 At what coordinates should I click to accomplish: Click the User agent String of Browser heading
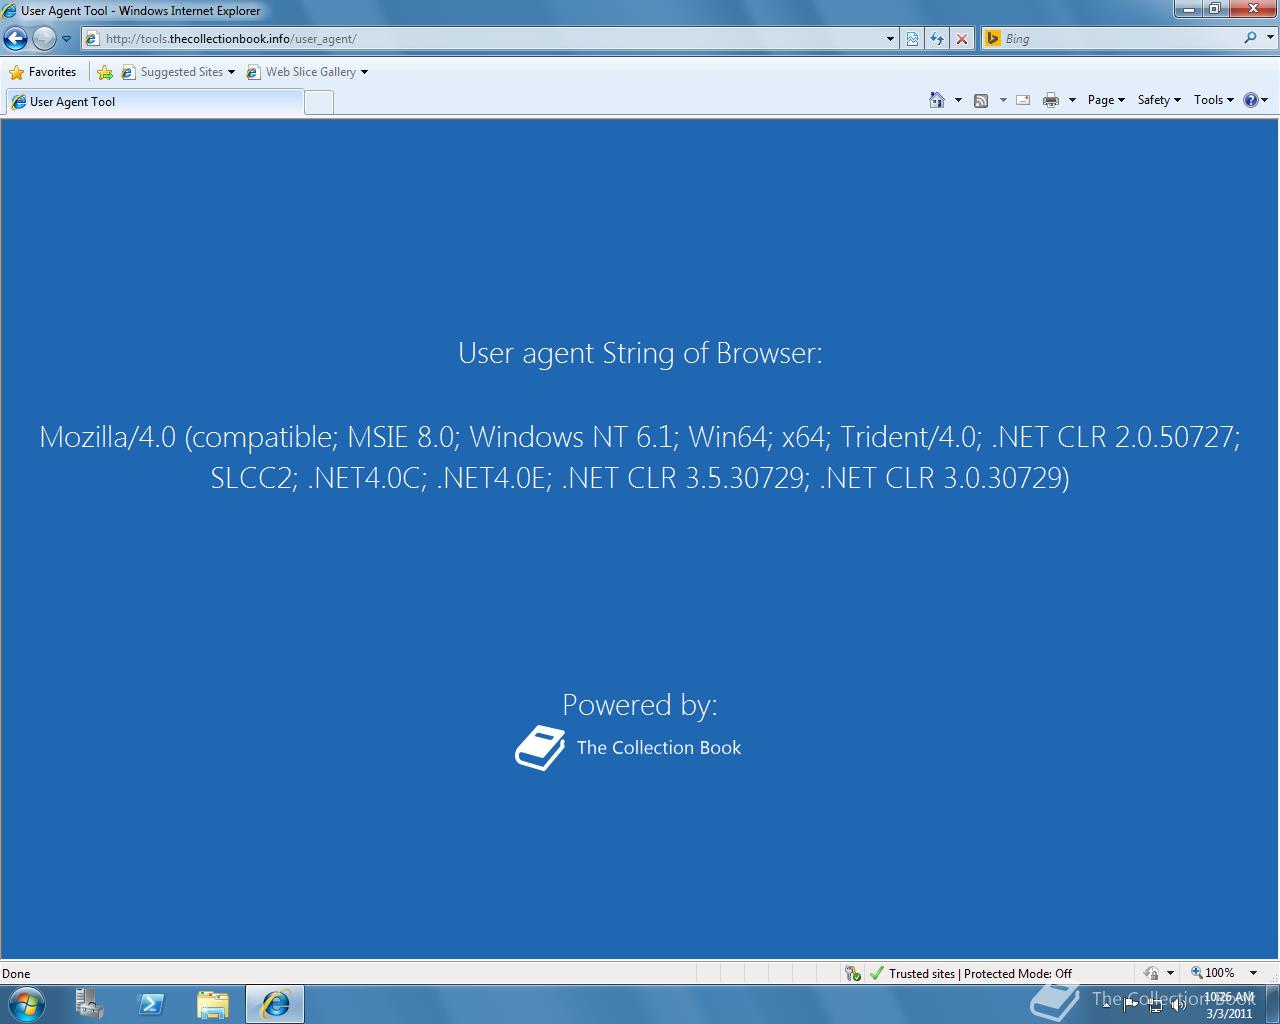click(x=640, y=353)
